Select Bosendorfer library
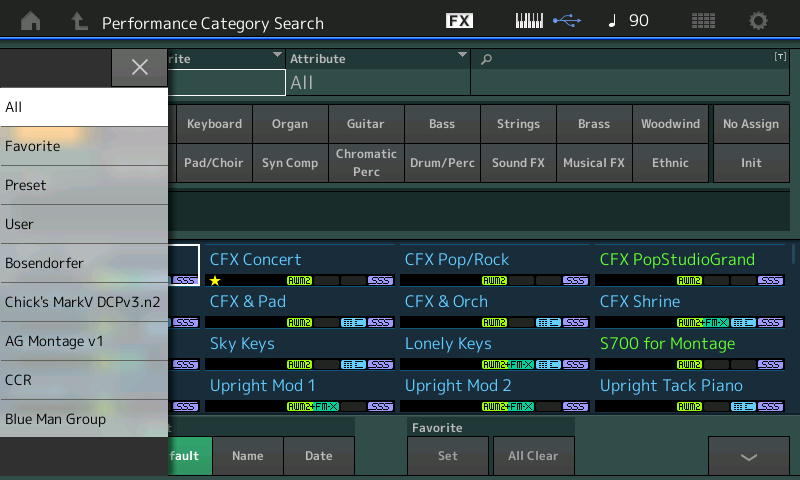 [84, 263]
